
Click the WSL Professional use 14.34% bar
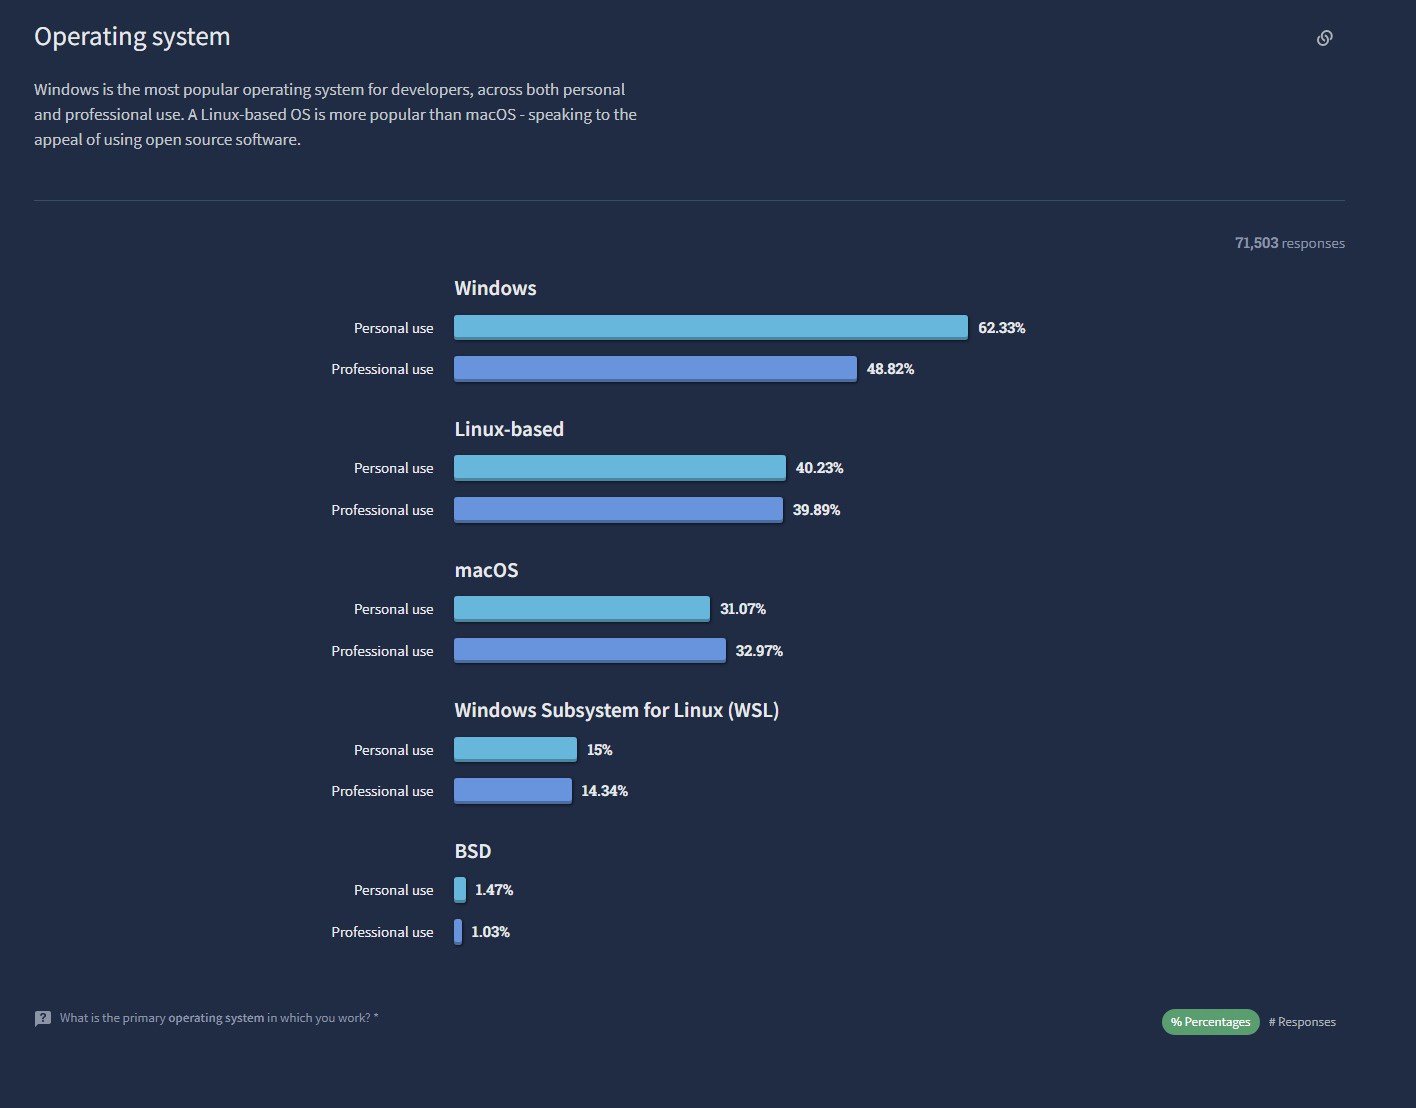(512, 791)
